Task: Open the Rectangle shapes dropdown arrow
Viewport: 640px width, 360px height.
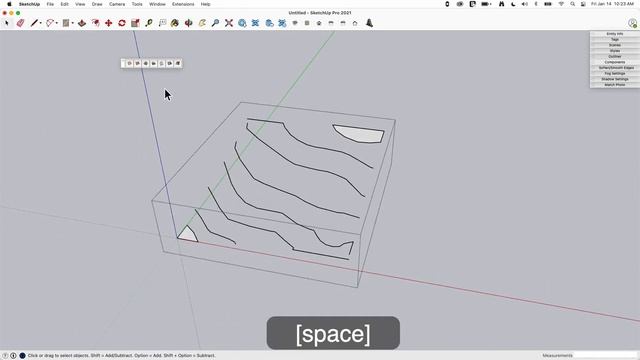Action: point(73,23)
